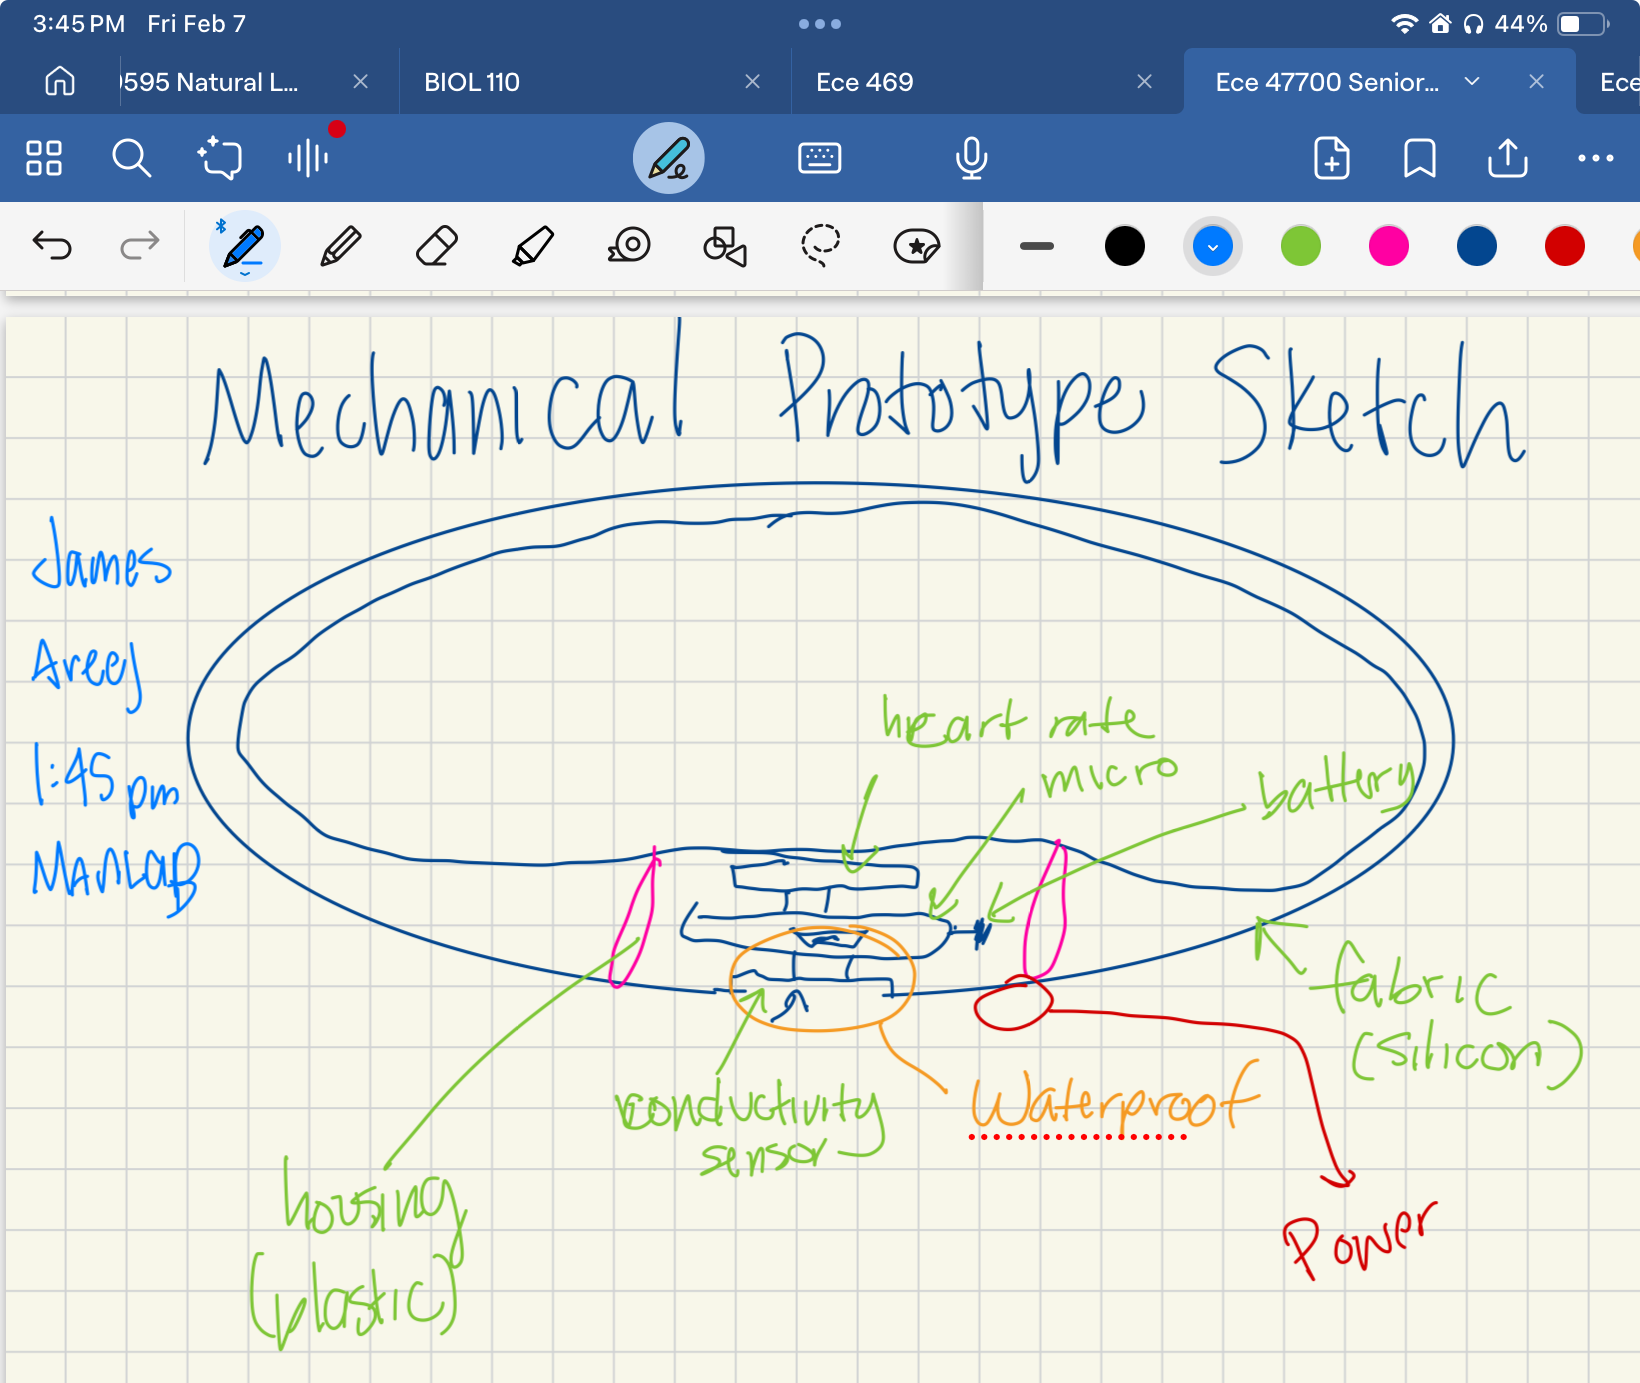Open the tape tool

point(628,245)
